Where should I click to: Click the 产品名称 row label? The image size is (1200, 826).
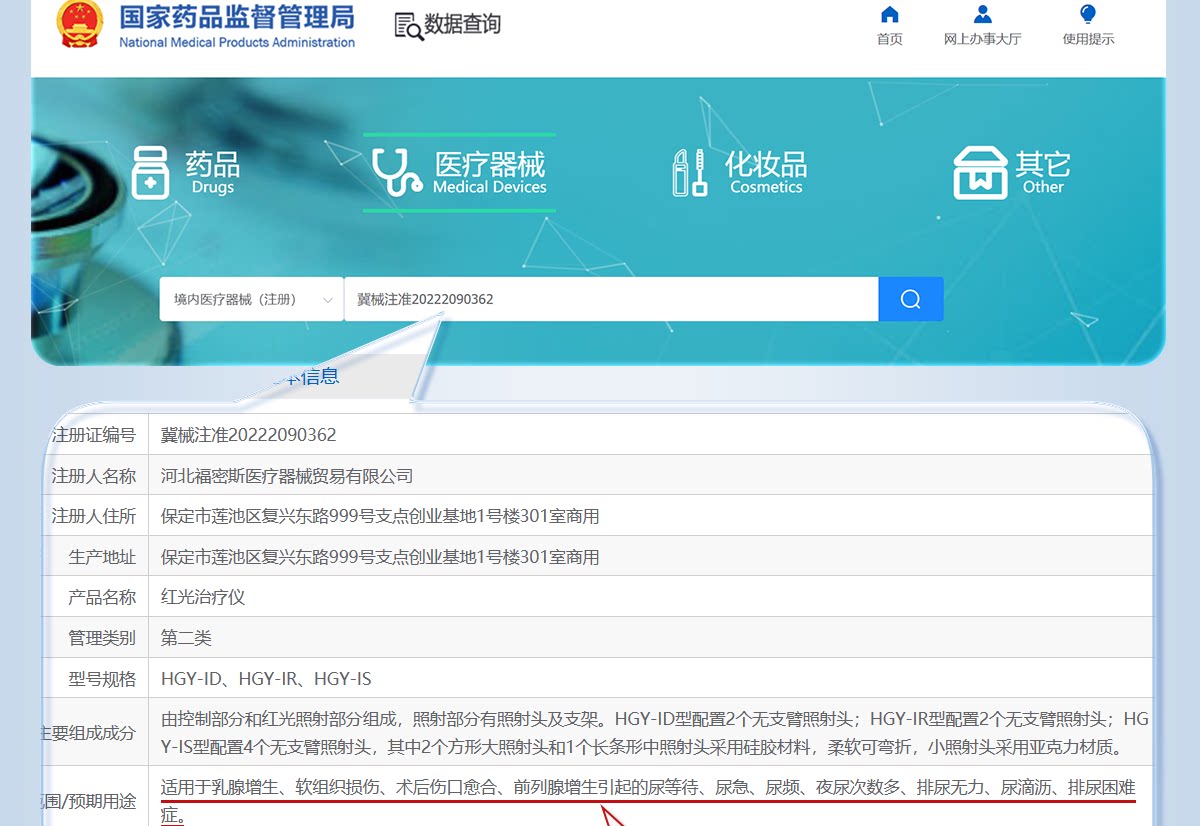(x=102, y=597)
